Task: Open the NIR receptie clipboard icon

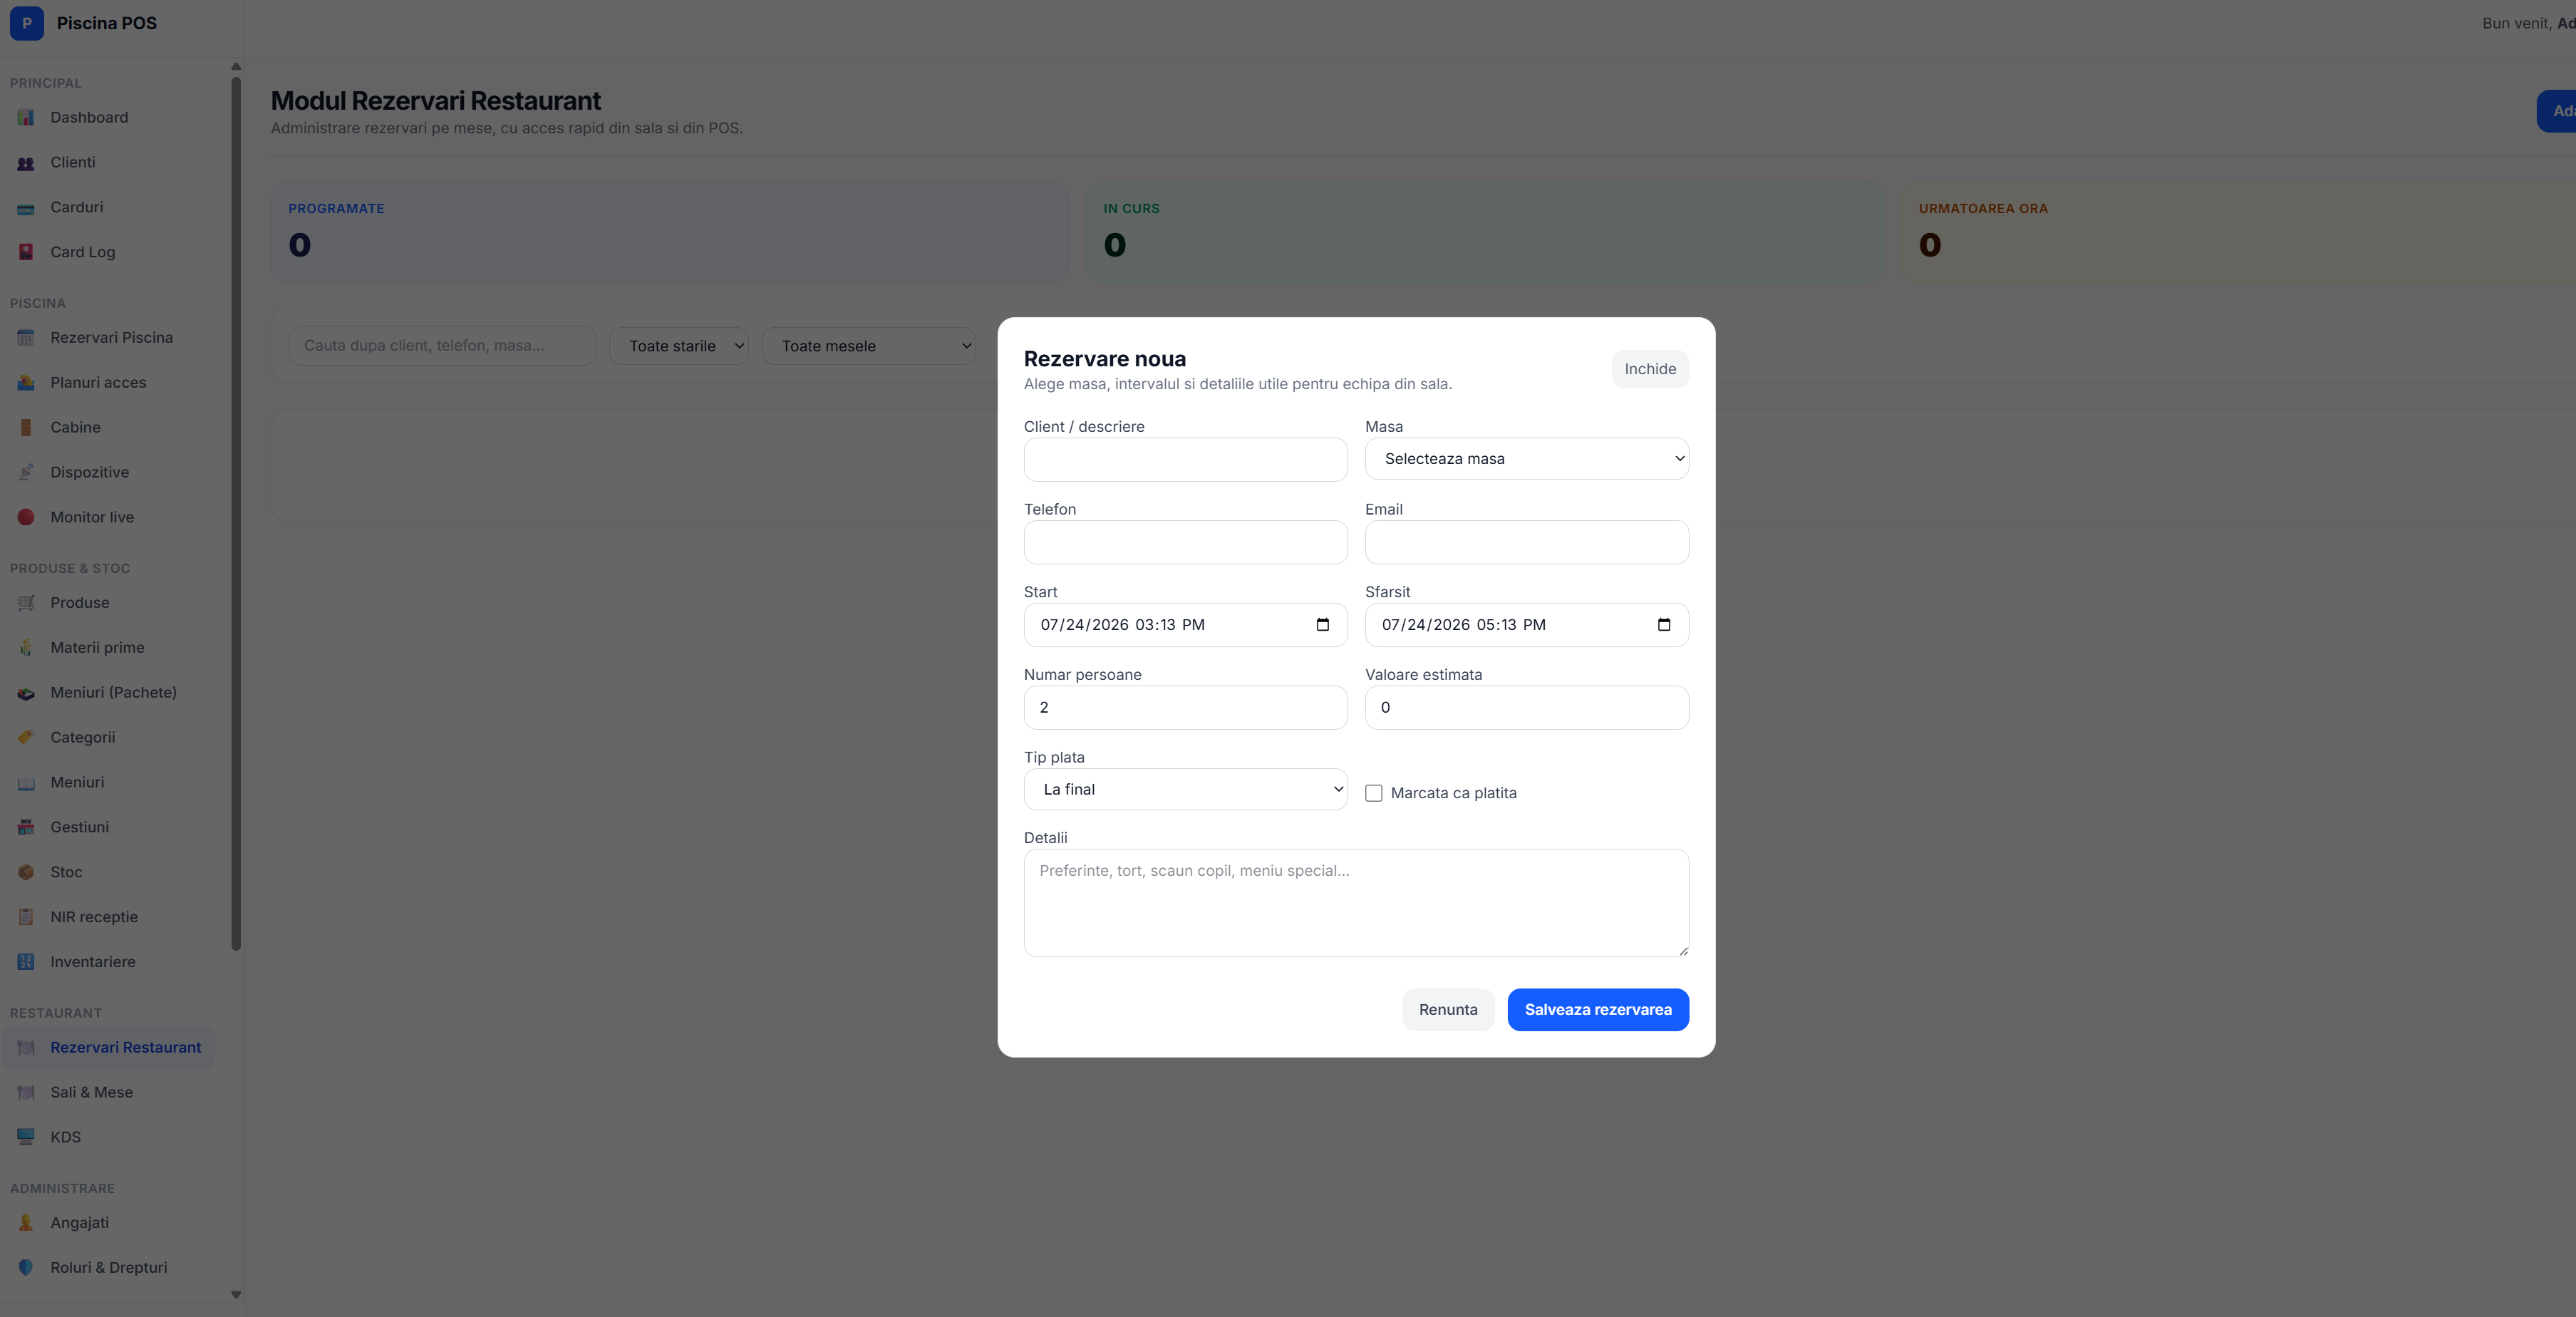Action: pyautogui.click(x=26, y=918)
